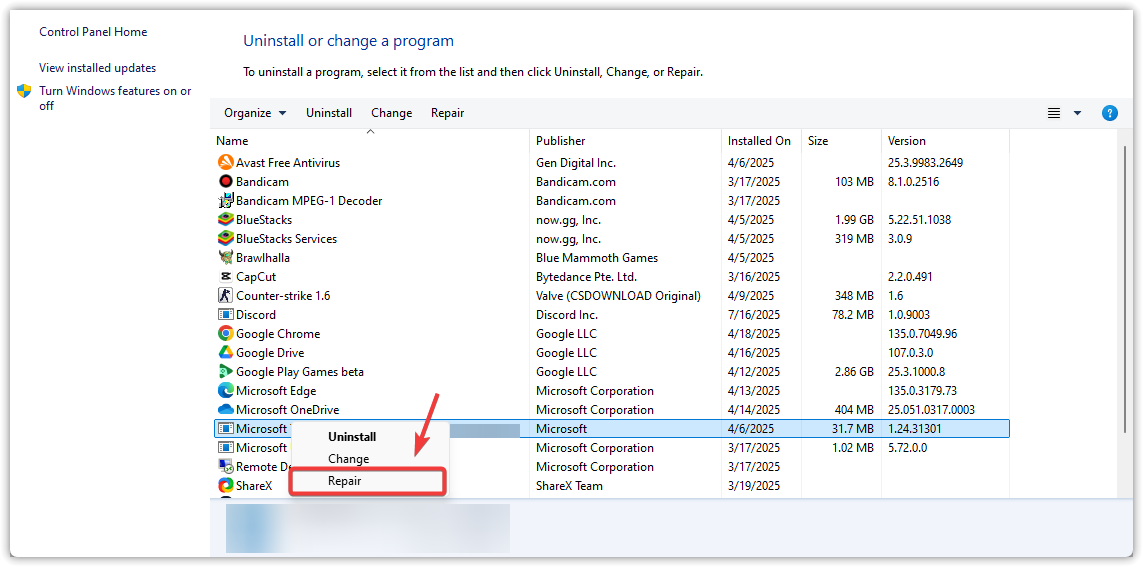Viewport: 1143px width, 567px height.
Task: Select the Brawlhalla program name
Action: [263, 257]
